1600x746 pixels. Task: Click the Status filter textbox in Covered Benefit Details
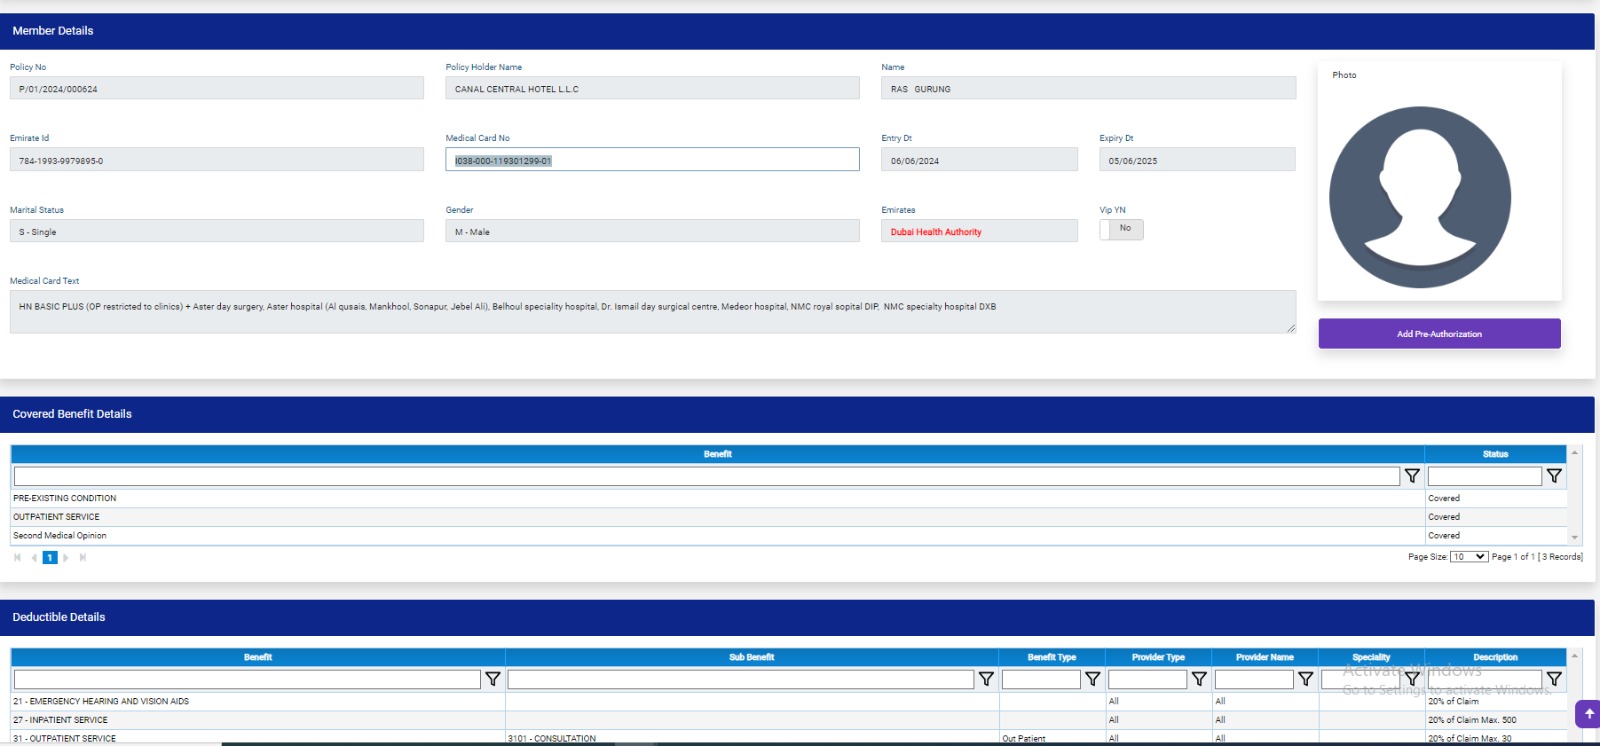point(1484,476)
